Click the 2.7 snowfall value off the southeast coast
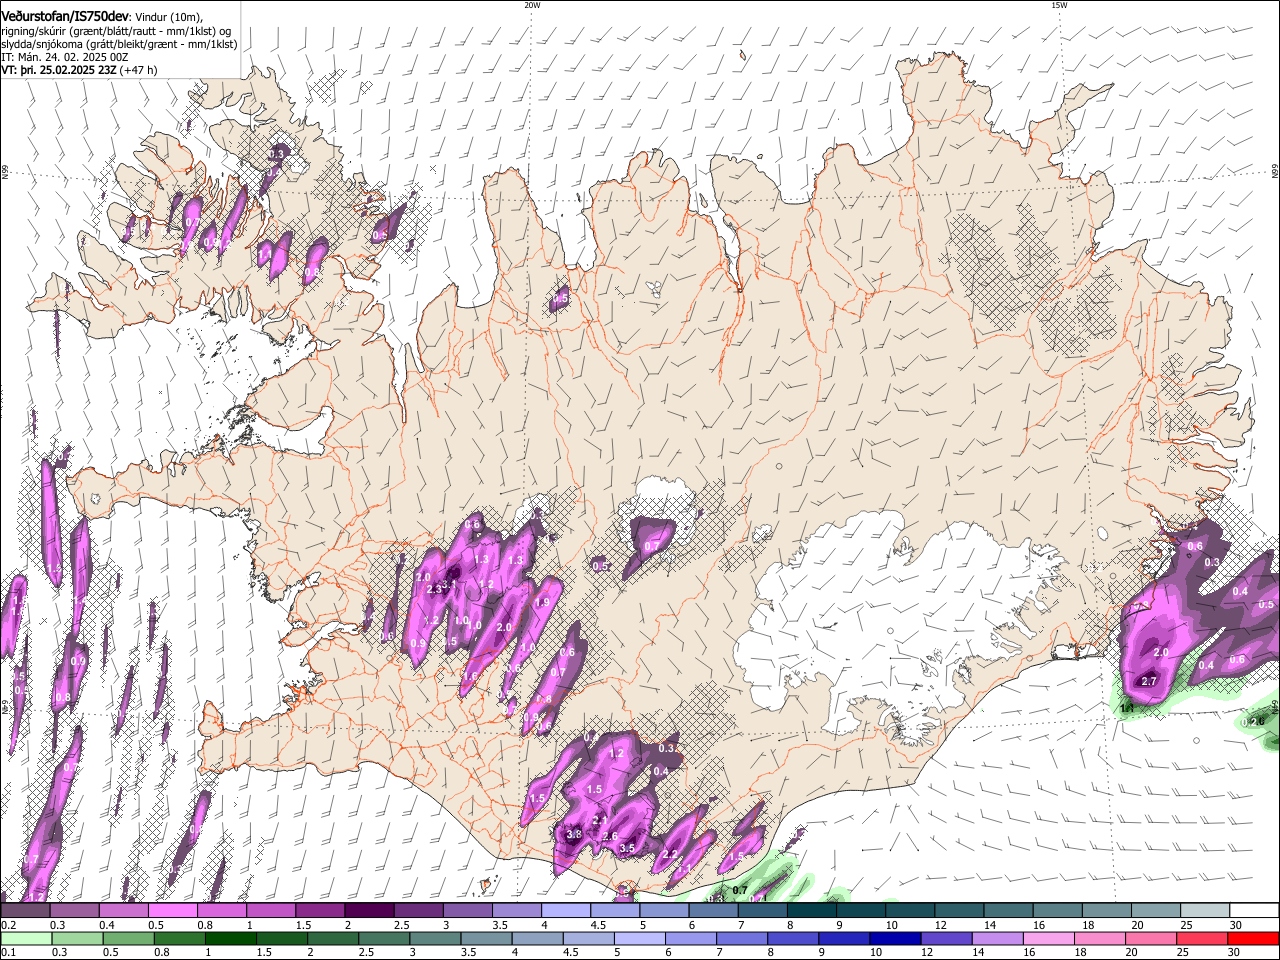Screen dimensions: 1280x960 point(1149,681)
